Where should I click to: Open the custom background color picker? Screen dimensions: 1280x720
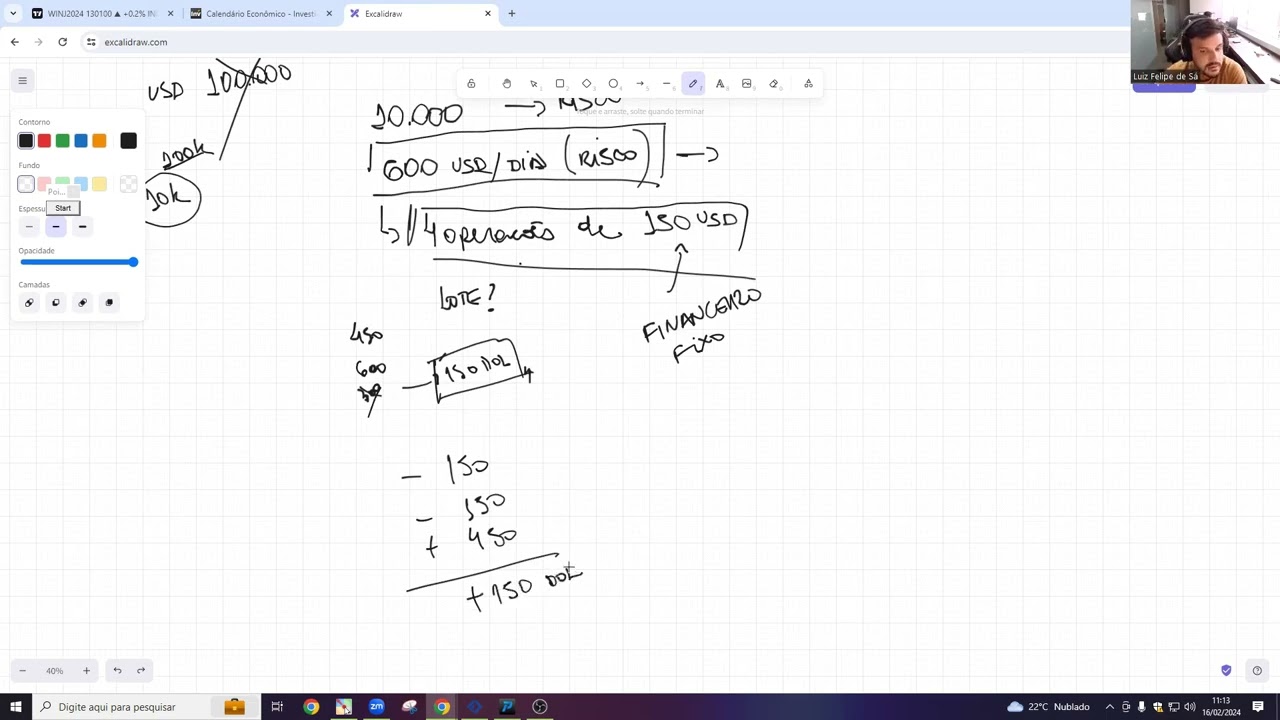coord(128,184)
